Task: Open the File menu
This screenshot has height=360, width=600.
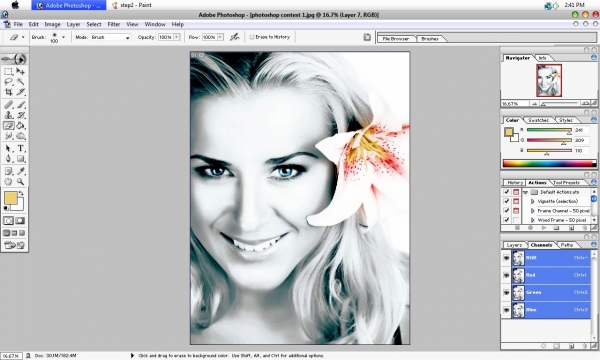Action: tap(18, 24)
